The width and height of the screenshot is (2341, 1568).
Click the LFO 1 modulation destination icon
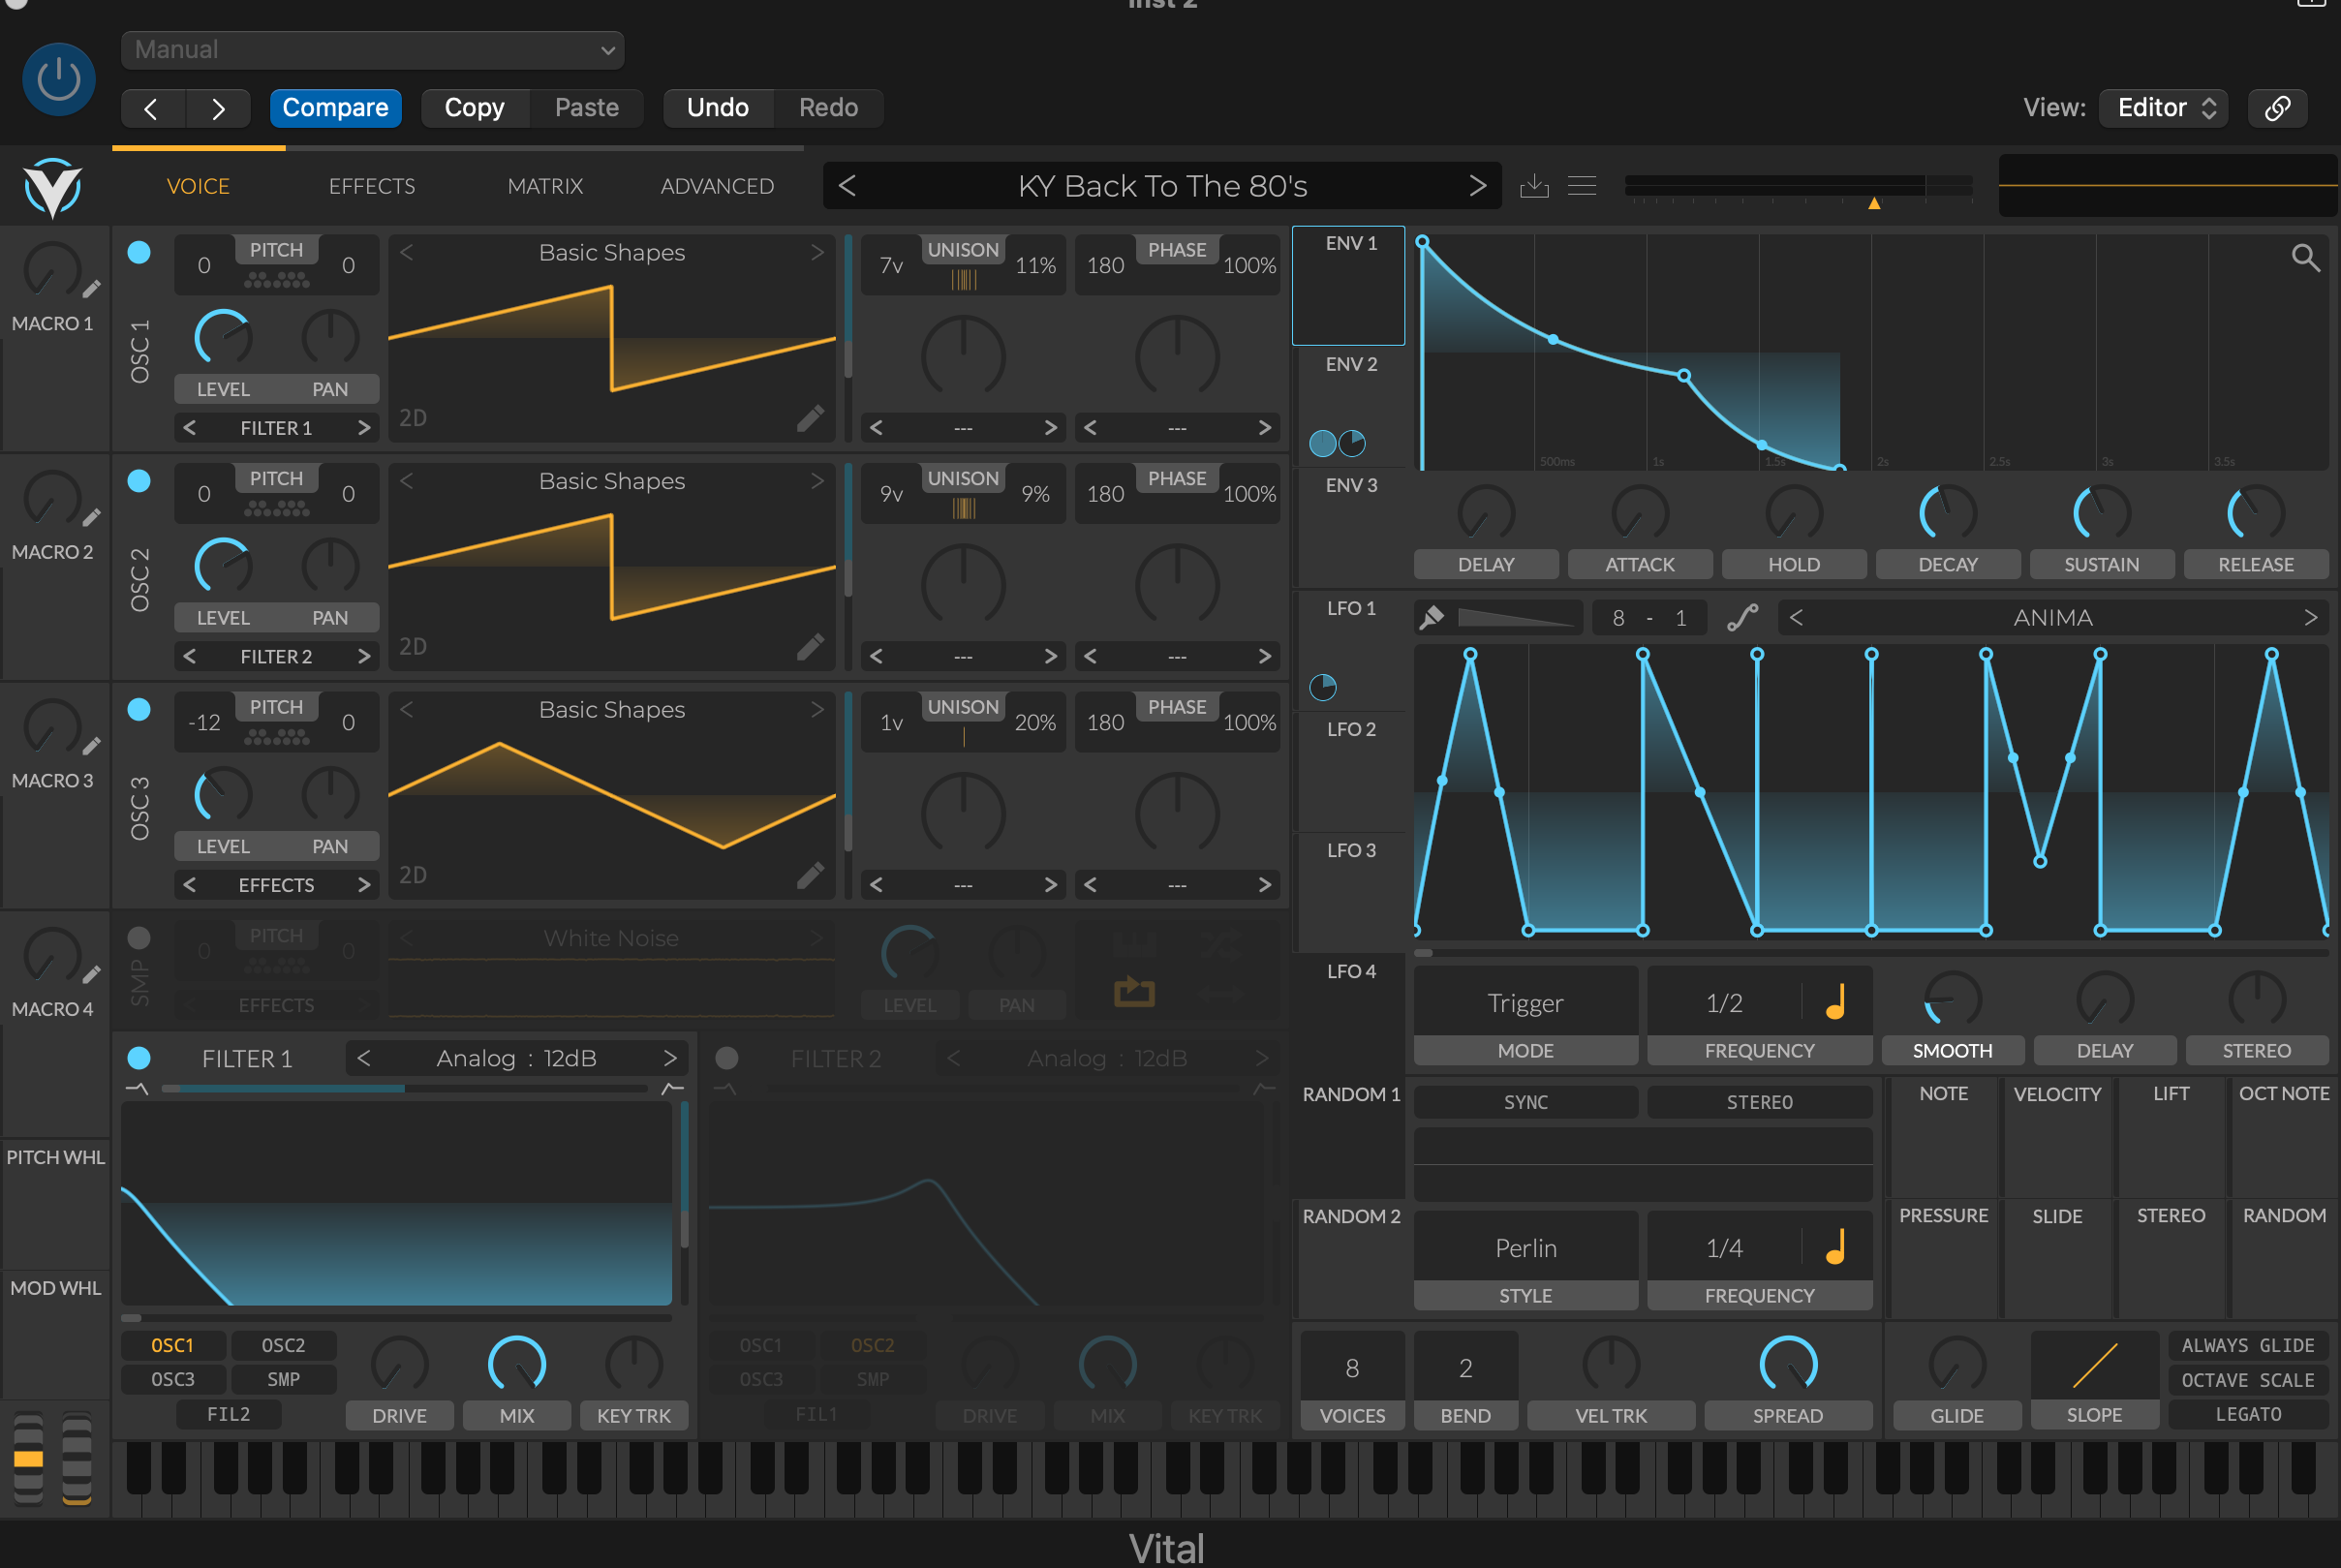1323,687
